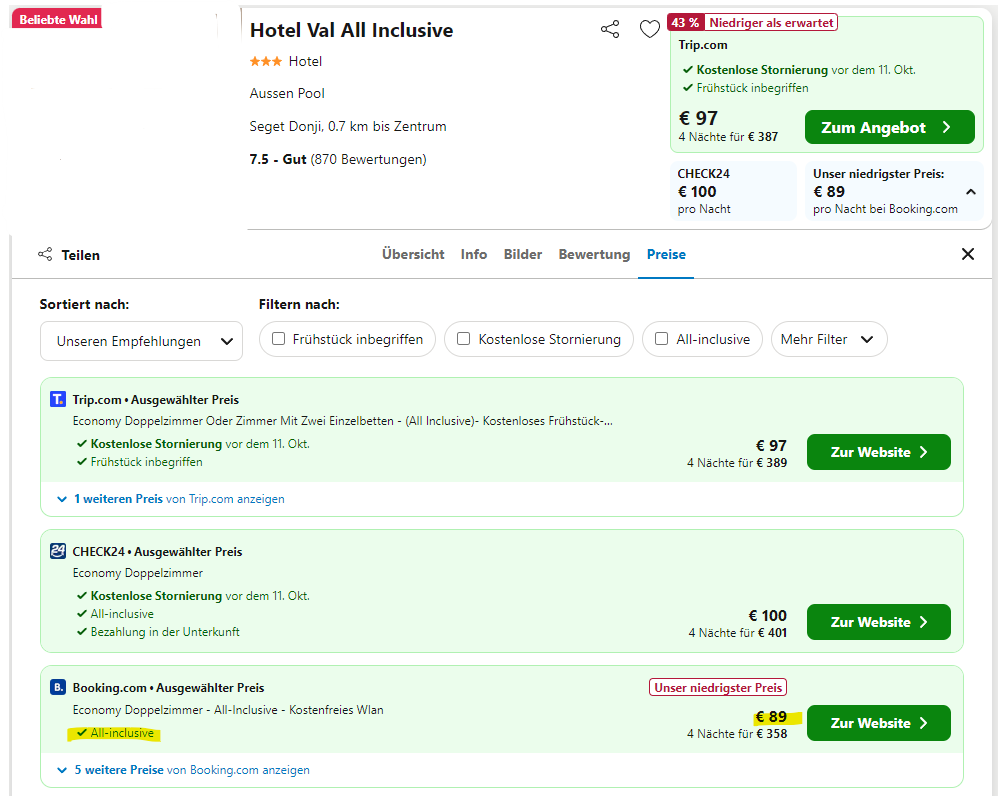Click the Hotel Val All Inclusive title

click(351, 30)
